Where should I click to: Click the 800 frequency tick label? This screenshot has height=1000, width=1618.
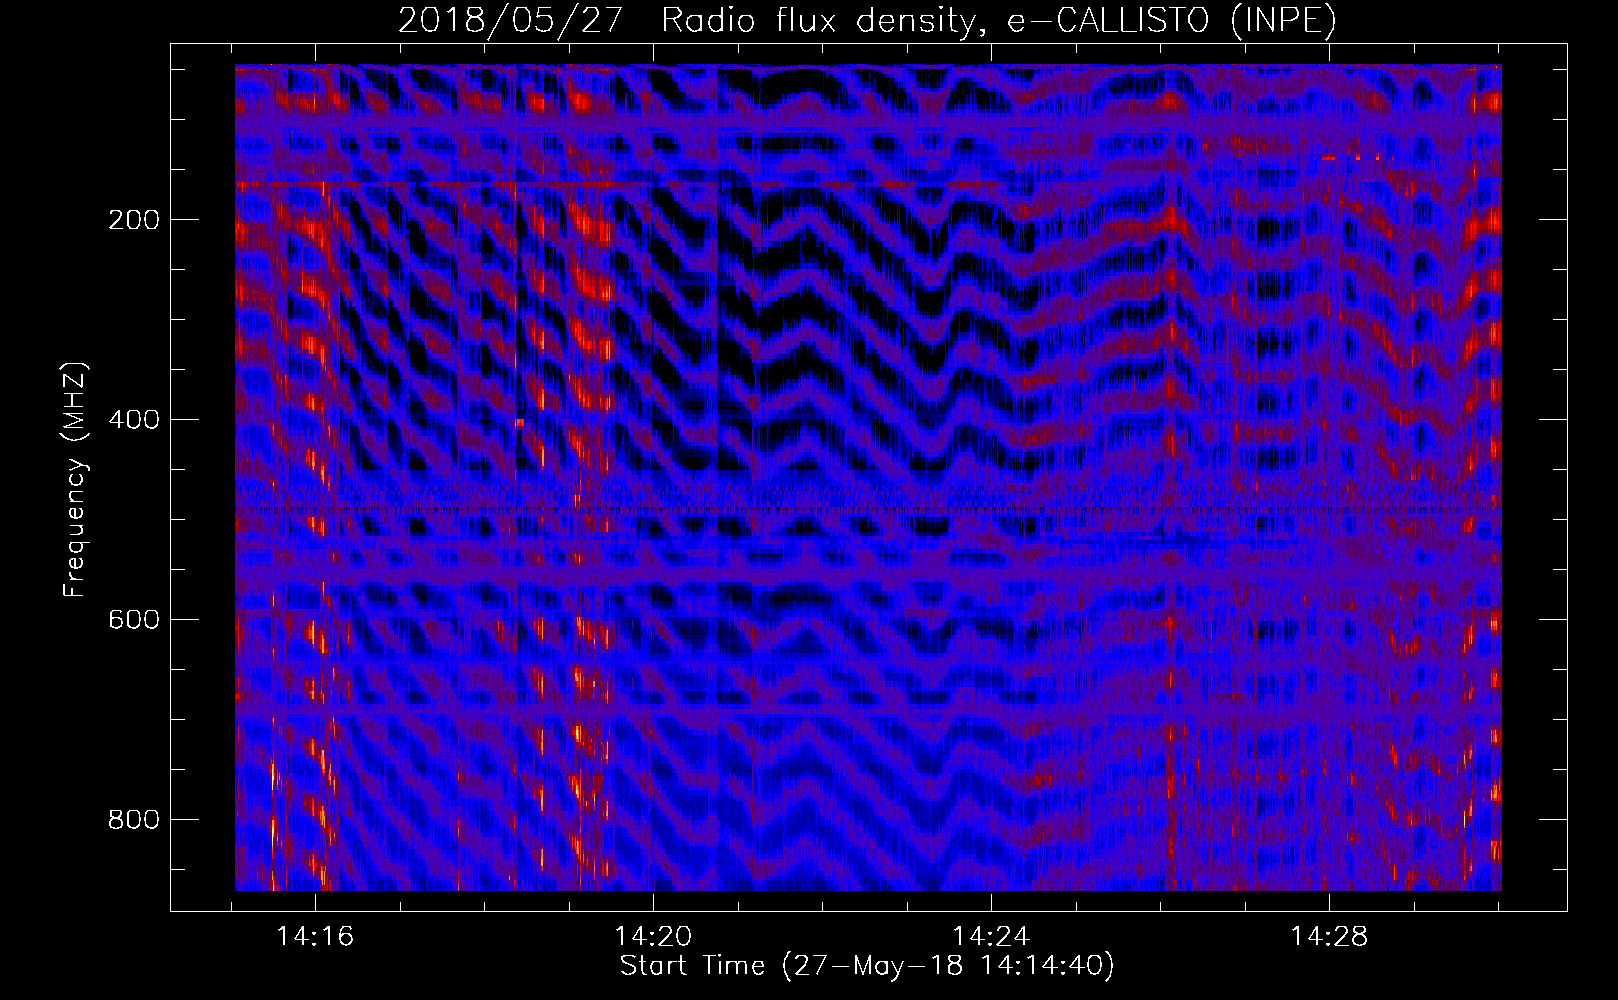coord(134,820)
